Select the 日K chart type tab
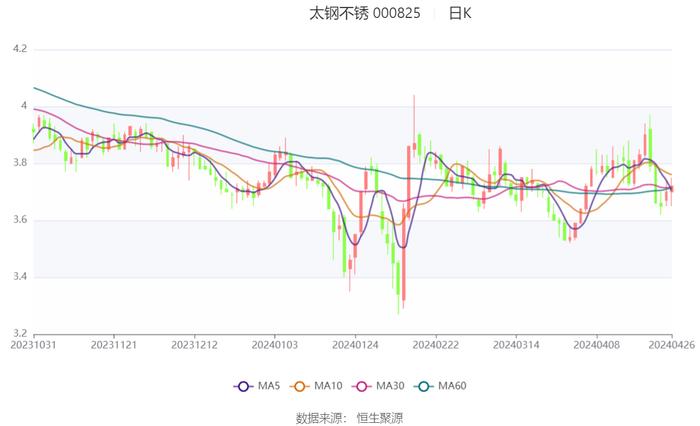 pyautogui.click(x=459, y=14)
